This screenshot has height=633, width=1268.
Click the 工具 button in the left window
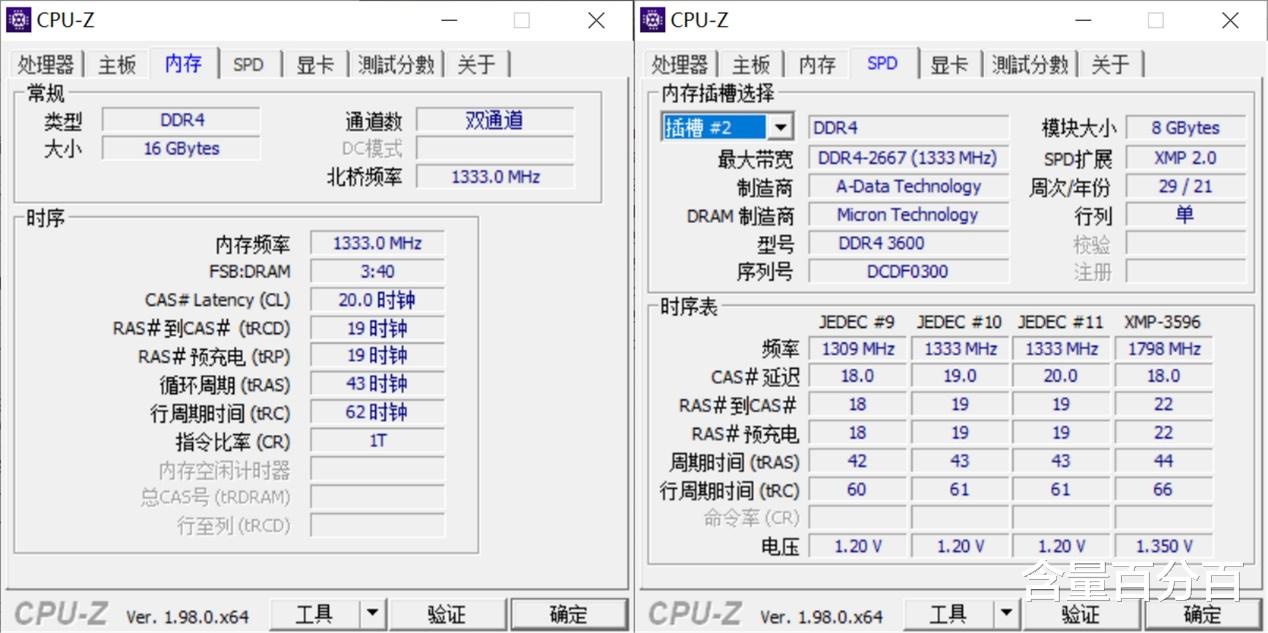tap(317, 614)
